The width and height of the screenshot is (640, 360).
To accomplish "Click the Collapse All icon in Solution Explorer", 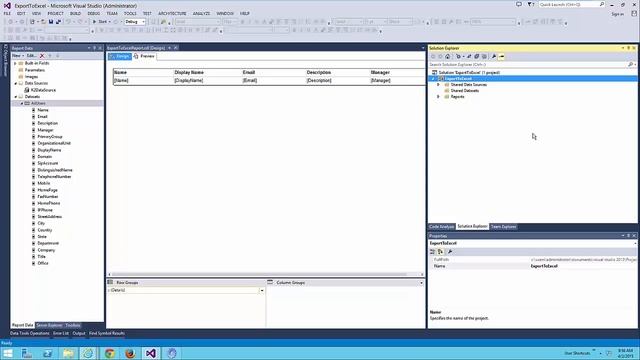I will (x=476, y=56).
